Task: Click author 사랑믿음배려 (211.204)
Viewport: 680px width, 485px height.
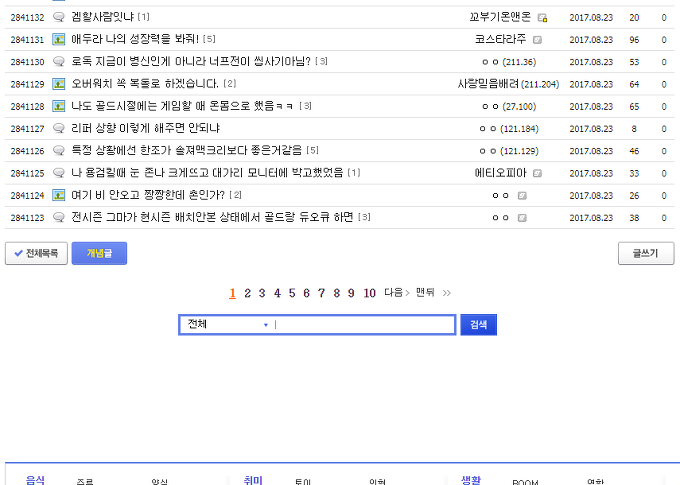Action: tap(508, 84)
